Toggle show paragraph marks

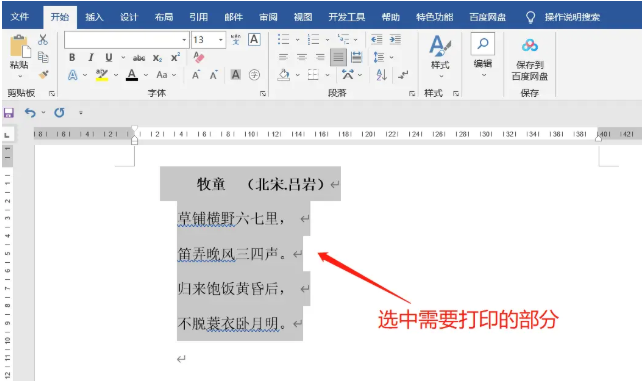(x=403, y=75)
